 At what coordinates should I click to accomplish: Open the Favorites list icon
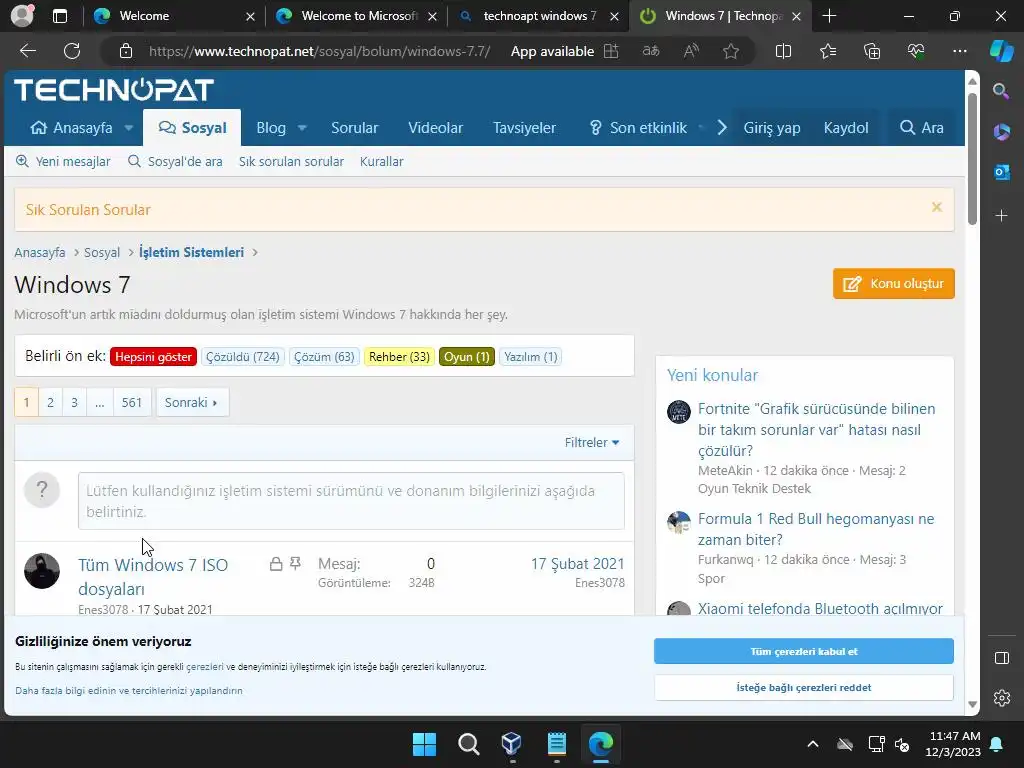pyautogui.click(x=827, y=51)
